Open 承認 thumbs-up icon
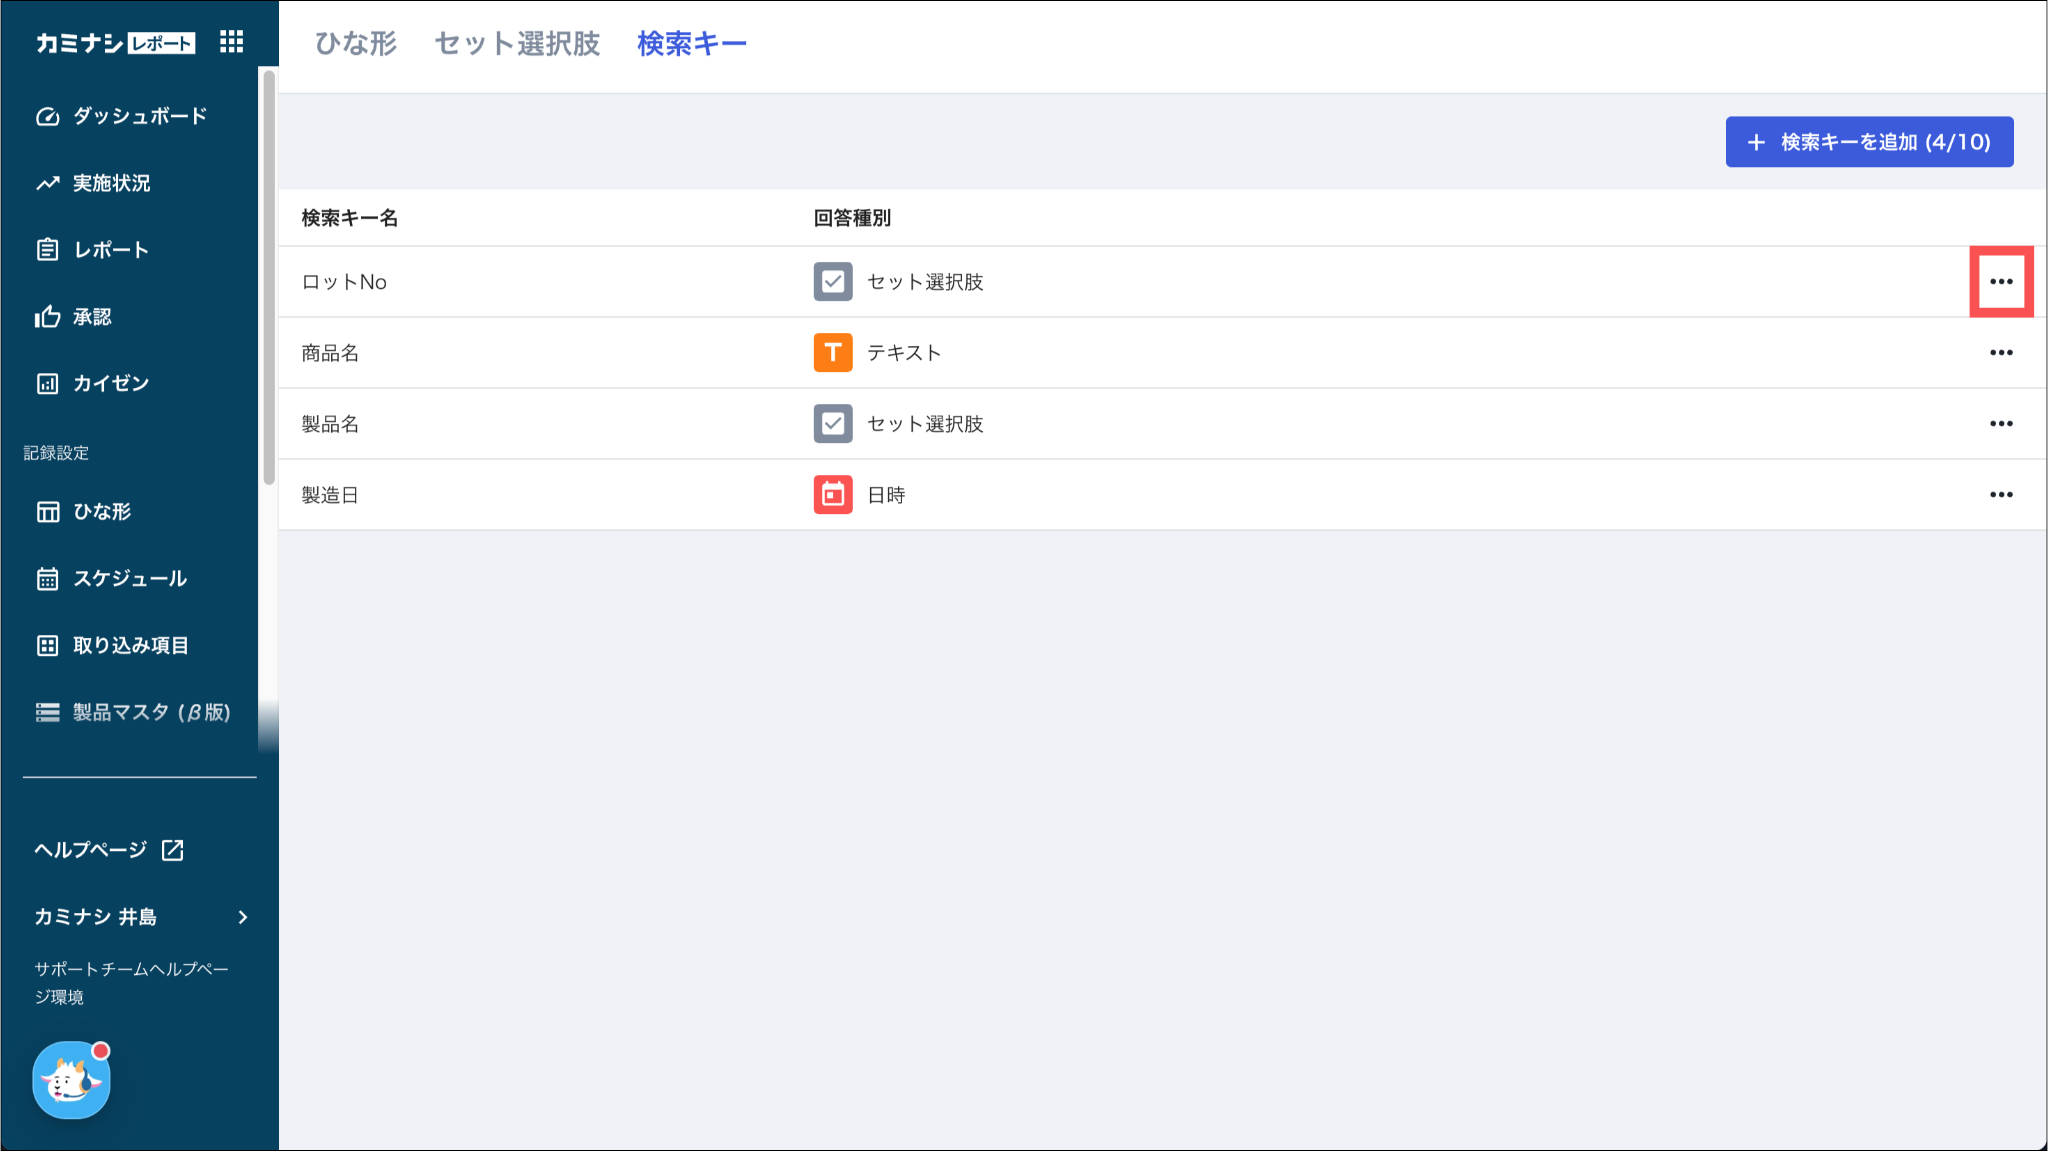This screenshot has height=1151, width=2048. tap(47, 317)
